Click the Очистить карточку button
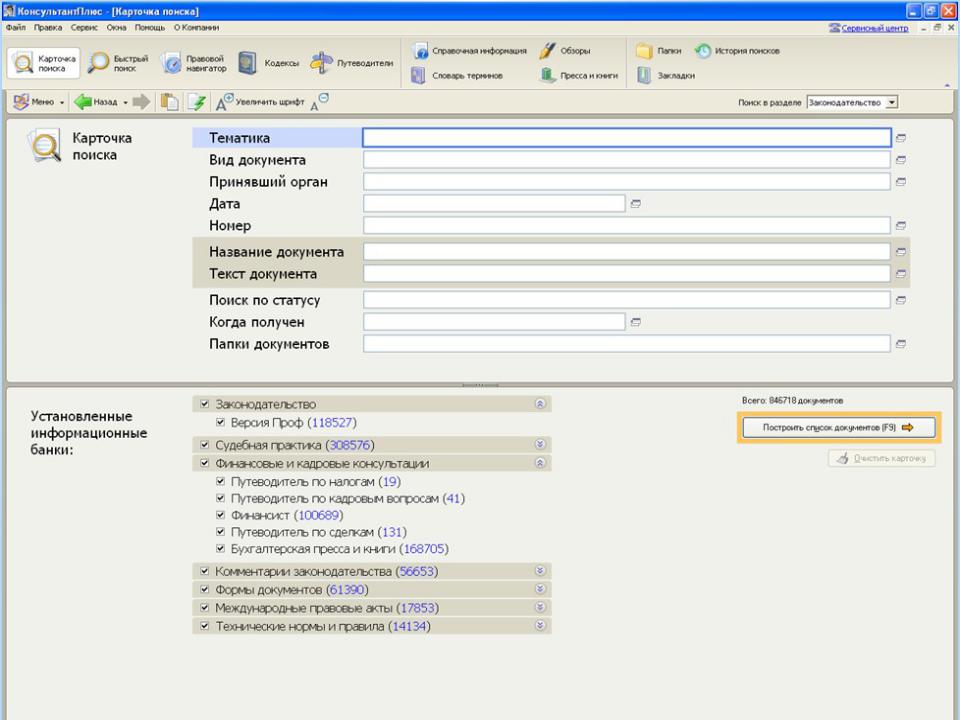This screenshot has width=960, height=720. coord(882,458)
